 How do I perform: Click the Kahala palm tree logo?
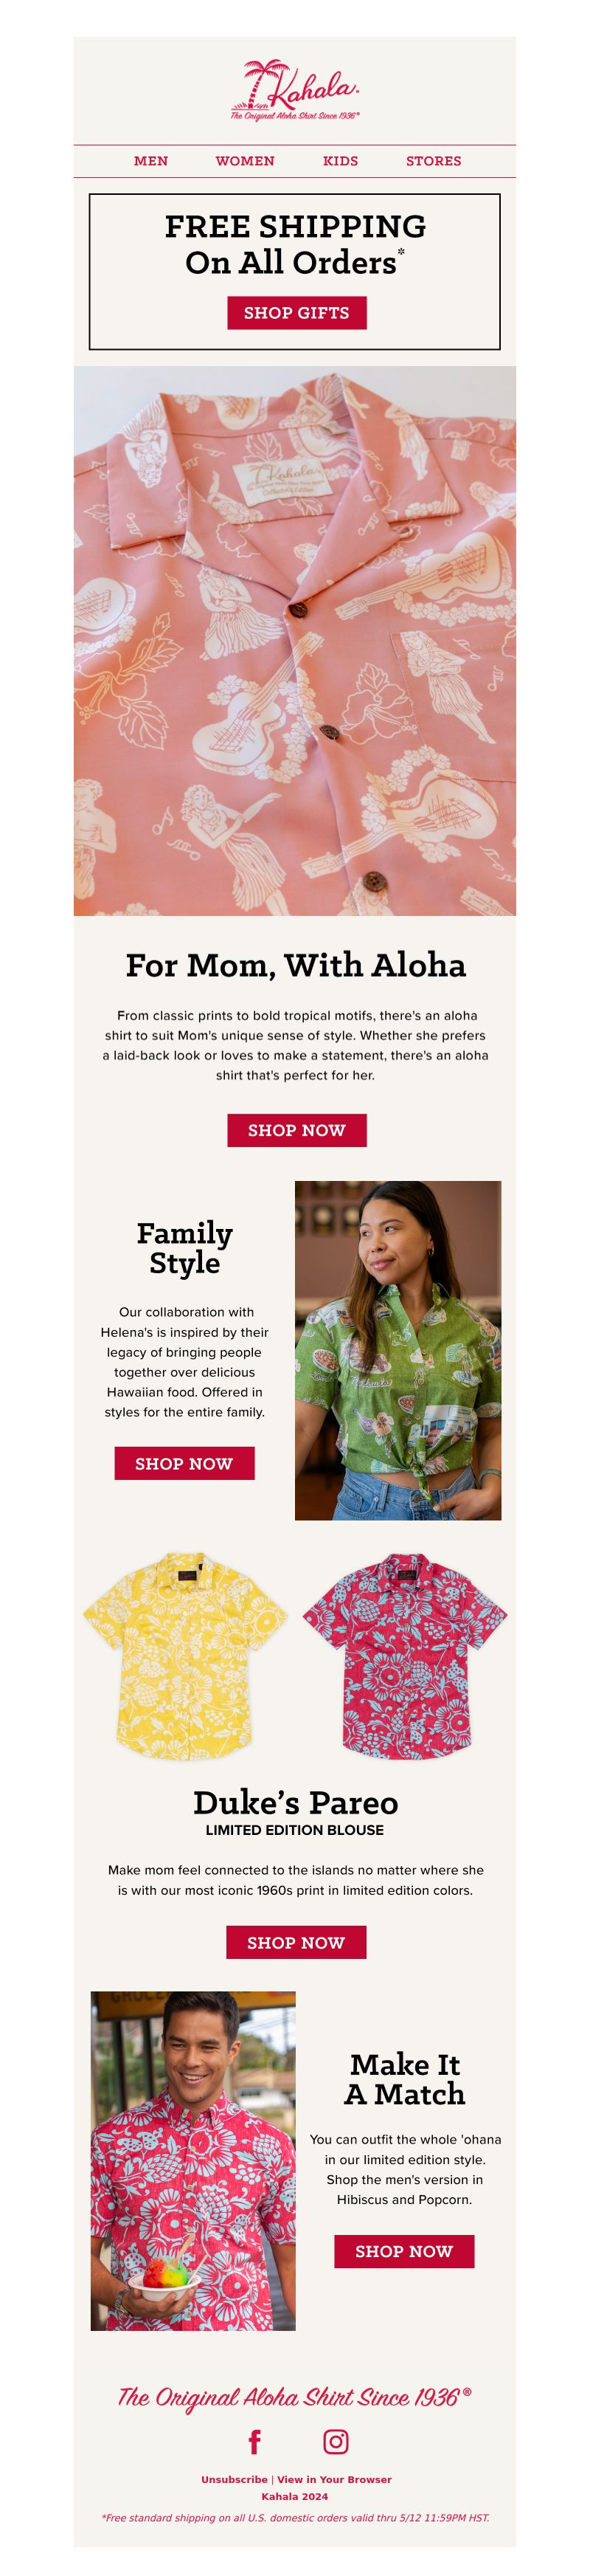(x=295, y=90)
